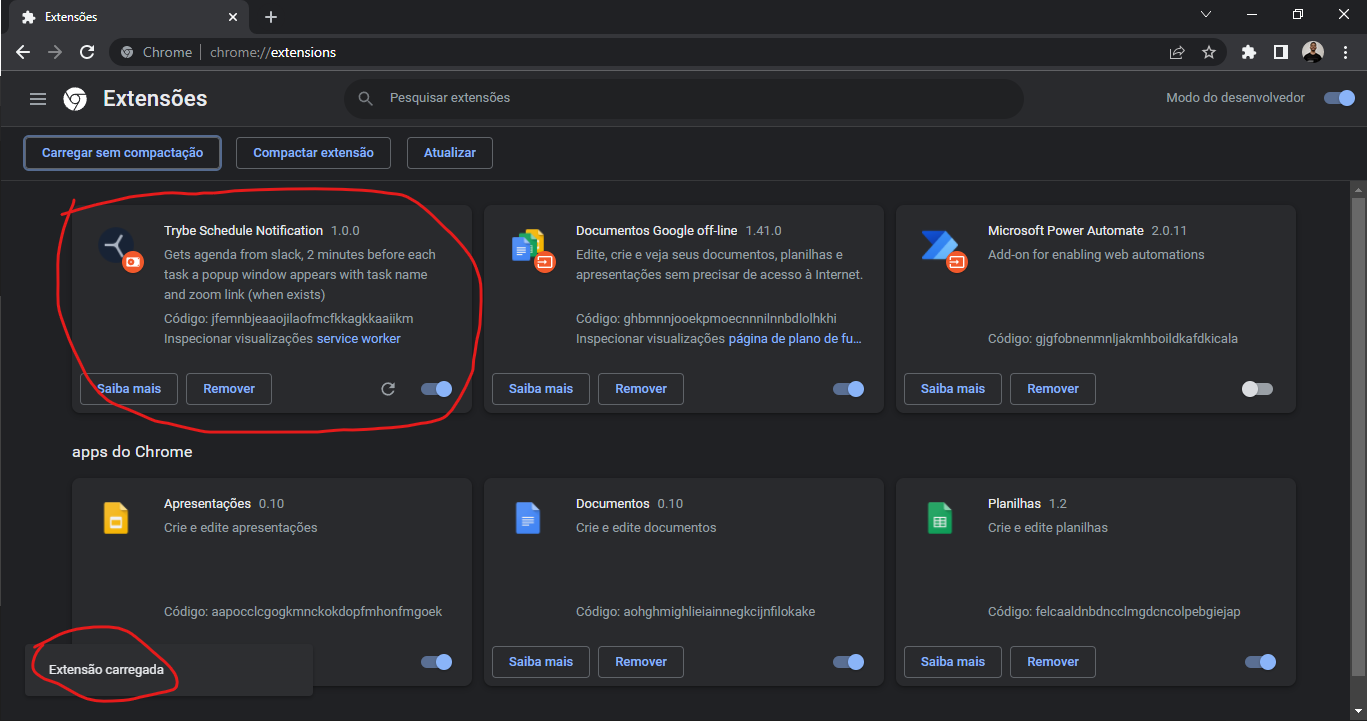Remove the Planilhas app
The image size is (1367, 721).
pyautogui.click(x=1053, y=662)
